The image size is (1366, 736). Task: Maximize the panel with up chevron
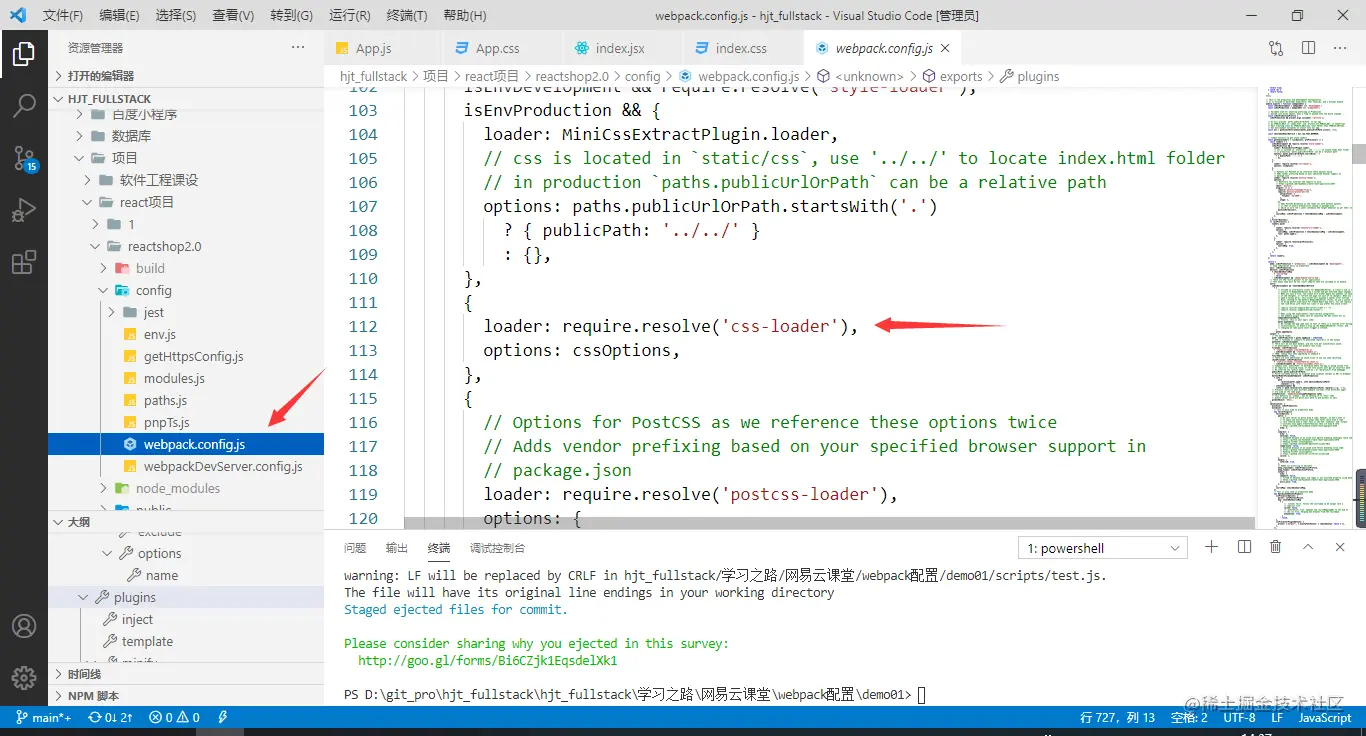pyautogui.click(x=1308, y=547)
